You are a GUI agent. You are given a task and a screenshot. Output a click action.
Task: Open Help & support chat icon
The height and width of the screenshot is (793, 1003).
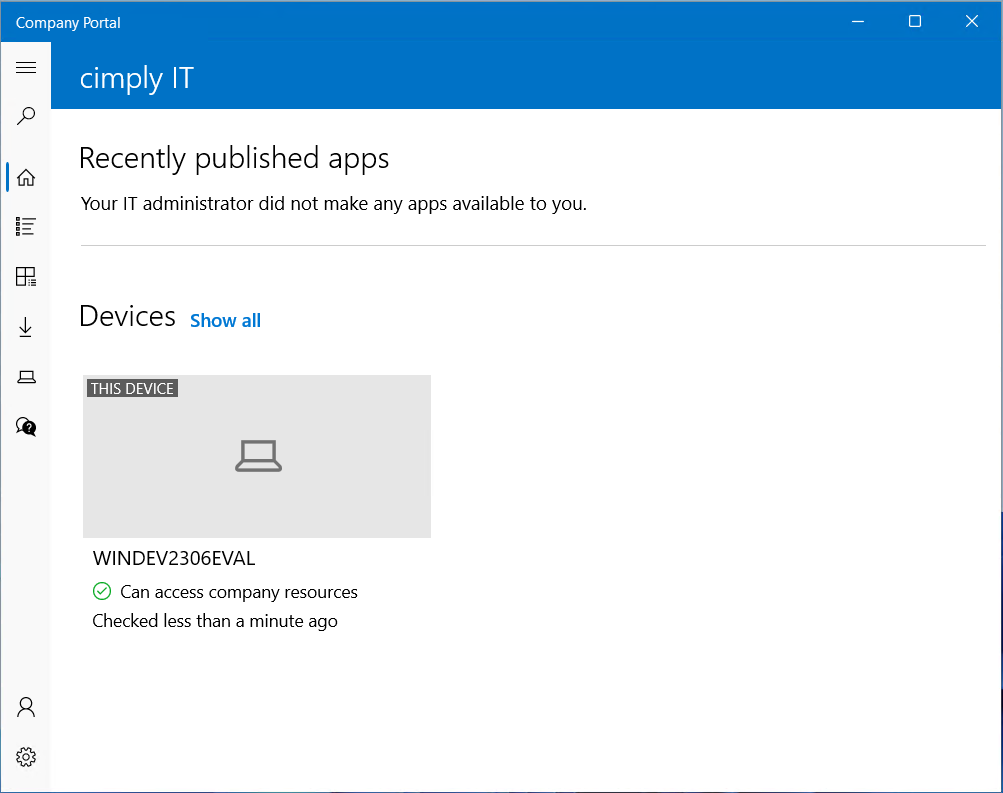point(26,427)
